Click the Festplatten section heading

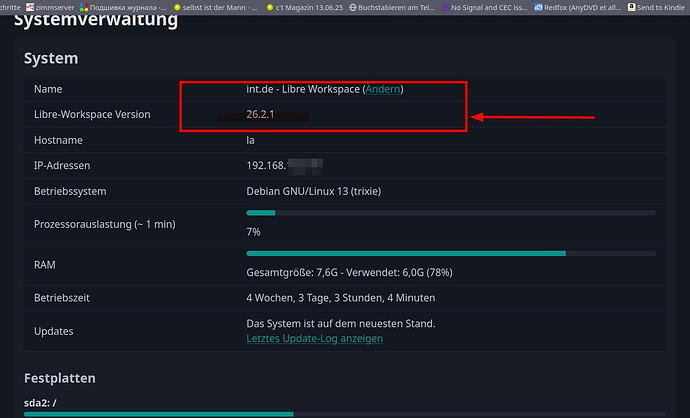pyautogui.click(x=60, y=378)
